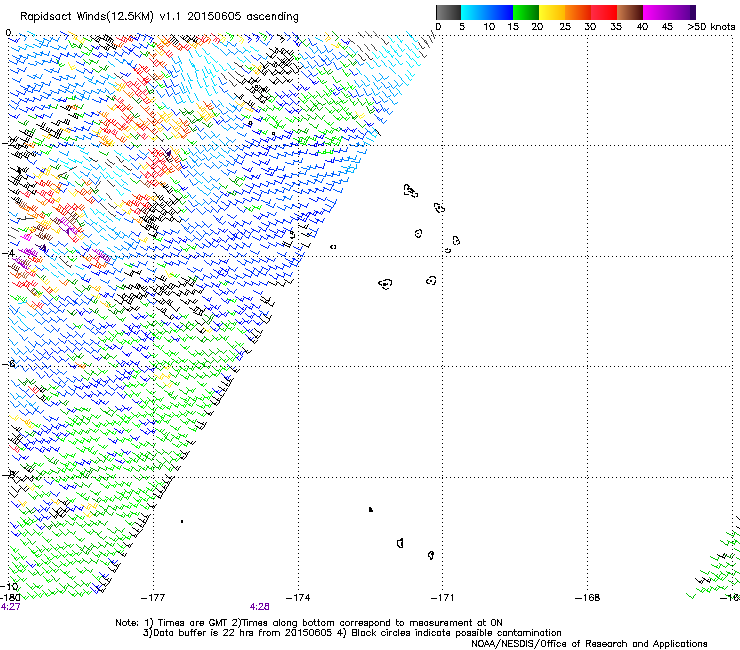Click the 4:28 pass time label
Image resolution: width=740 pixels, height=650 pixels.
(260, 607)
